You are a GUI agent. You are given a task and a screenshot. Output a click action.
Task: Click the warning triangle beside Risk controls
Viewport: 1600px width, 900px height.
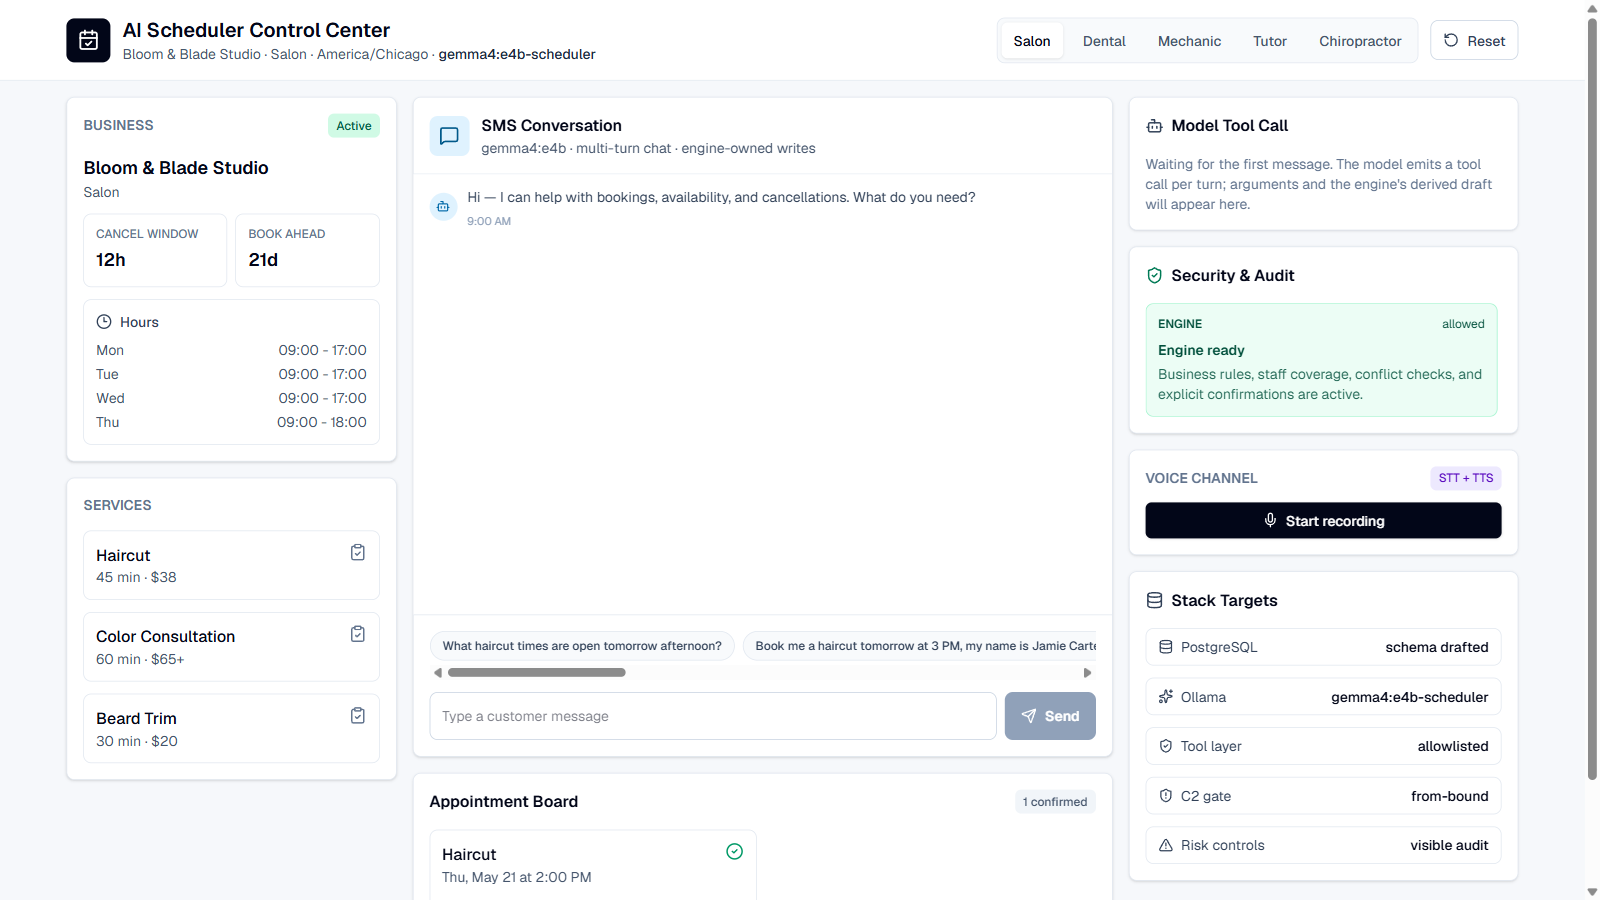[x=1166, y=846]
